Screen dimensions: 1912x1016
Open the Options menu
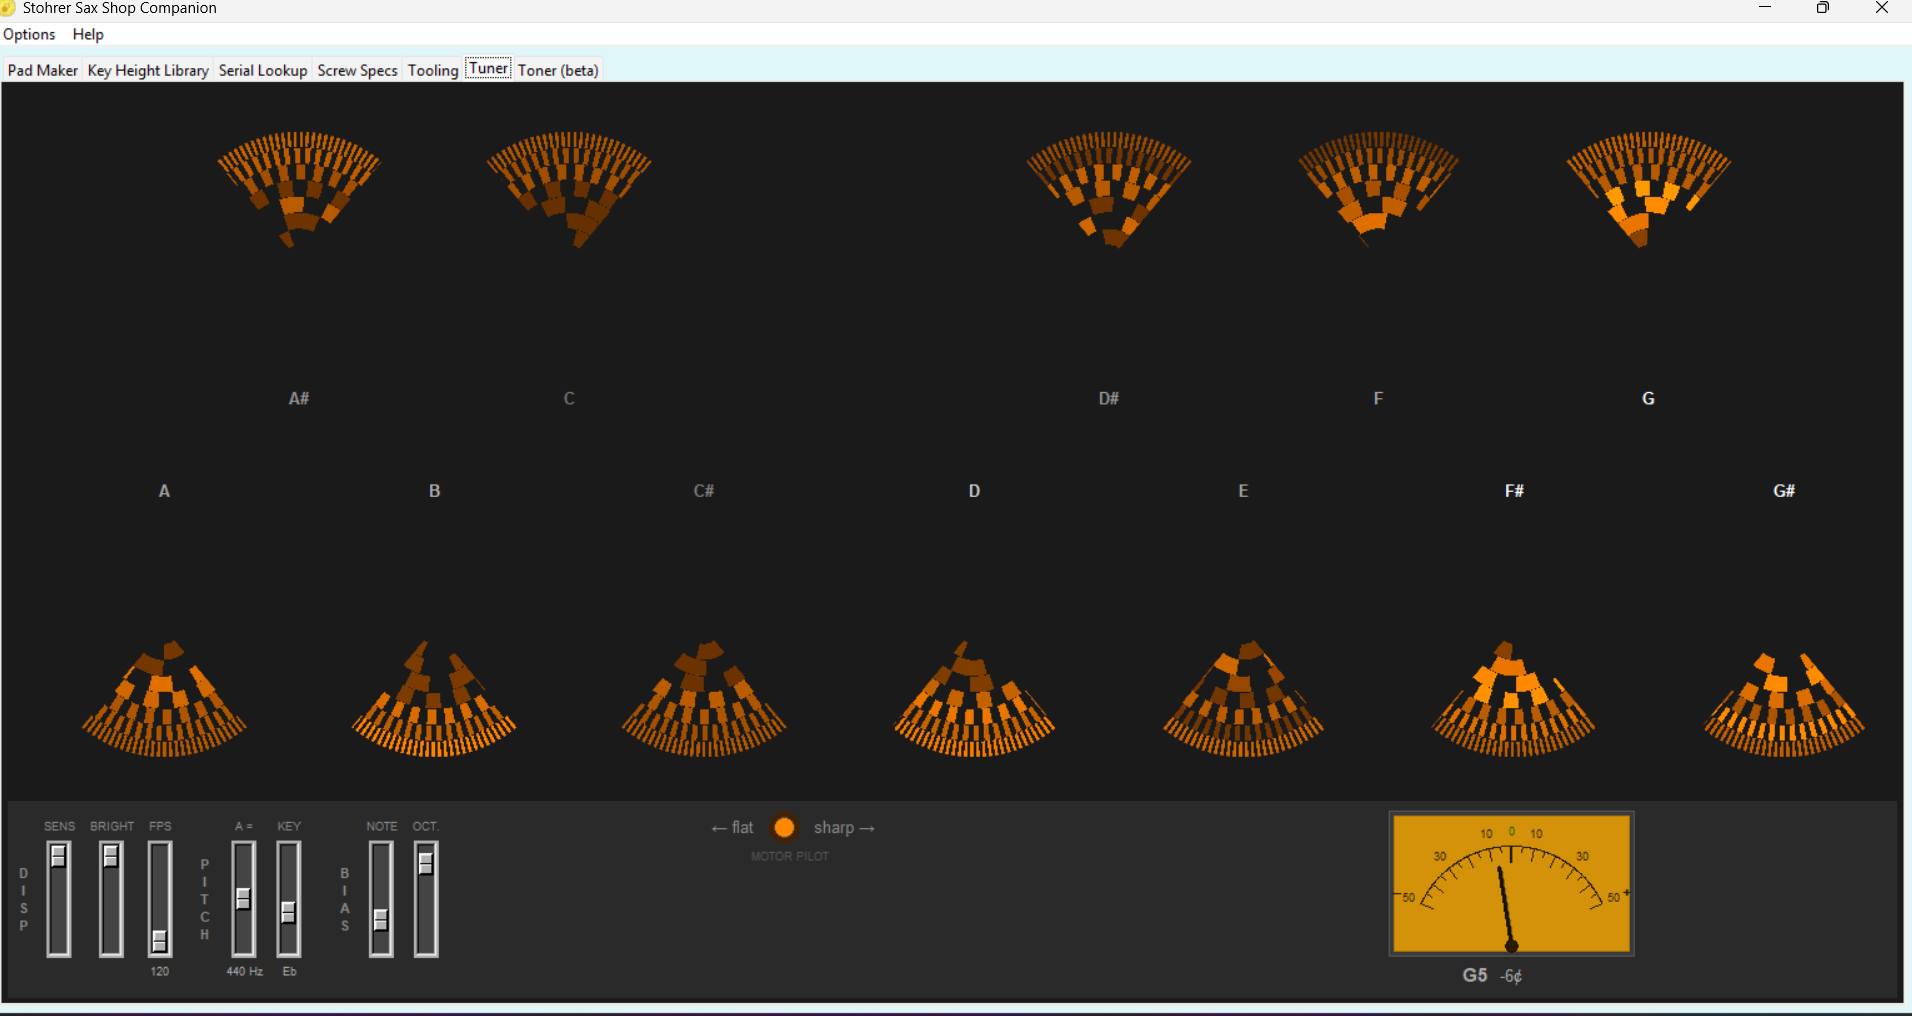pyautogui.click(x=29, y=34)
